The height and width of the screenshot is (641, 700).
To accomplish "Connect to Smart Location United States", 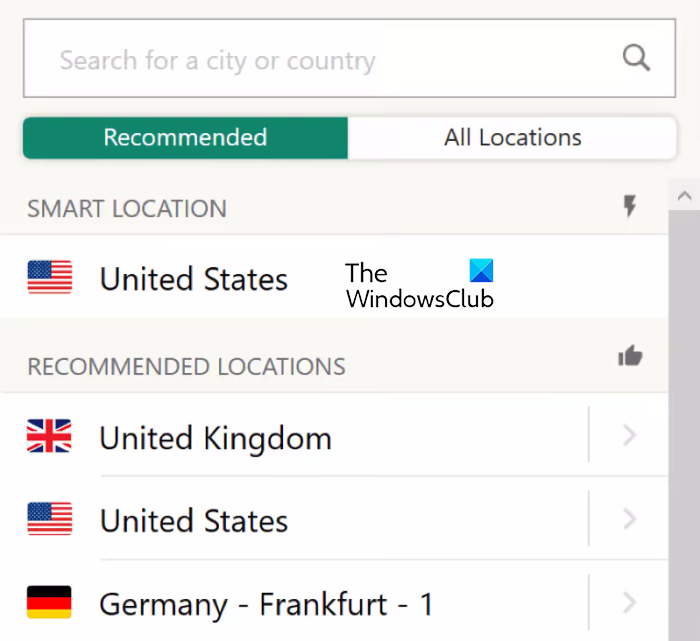I will [x=194, y=279].
